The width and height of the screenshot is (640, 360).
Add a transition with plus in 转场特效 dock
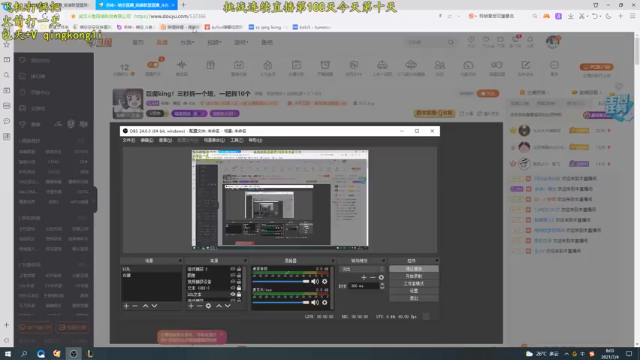364,277
